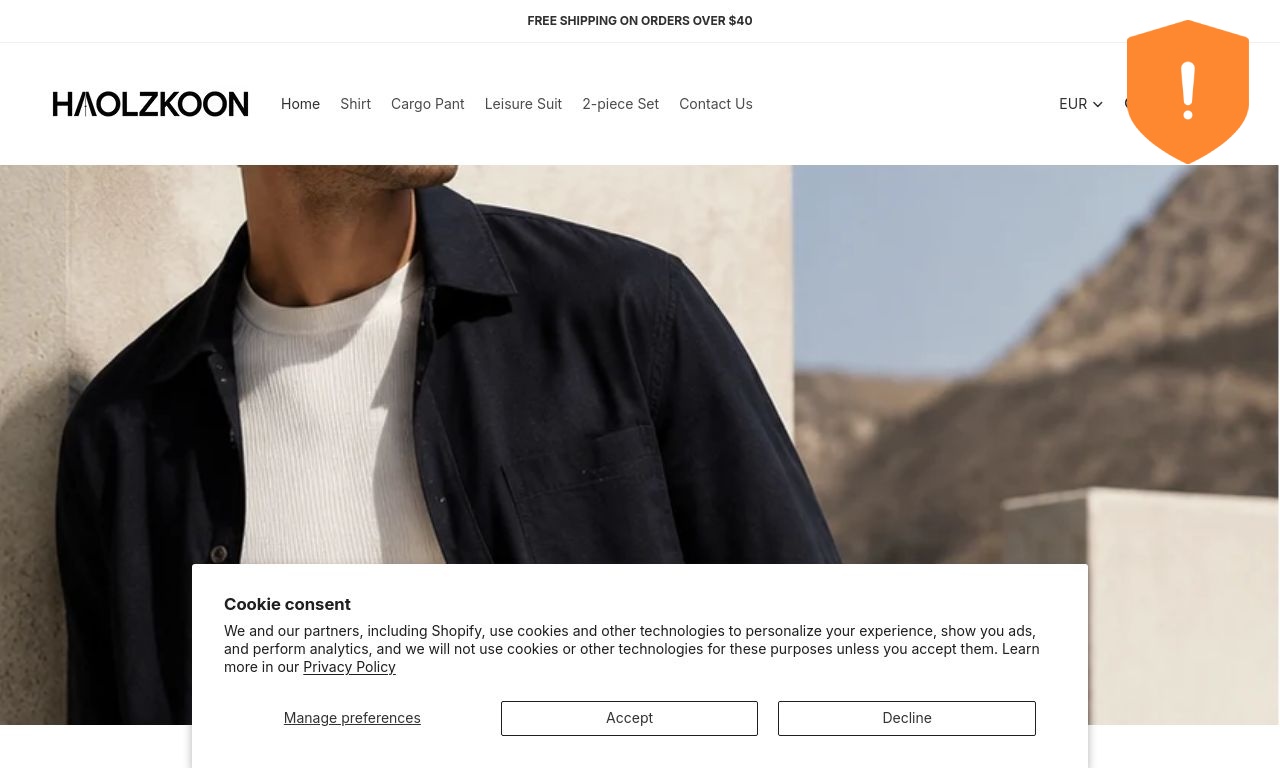
Task: Open the Shirt category
Action: pos(355,104)
